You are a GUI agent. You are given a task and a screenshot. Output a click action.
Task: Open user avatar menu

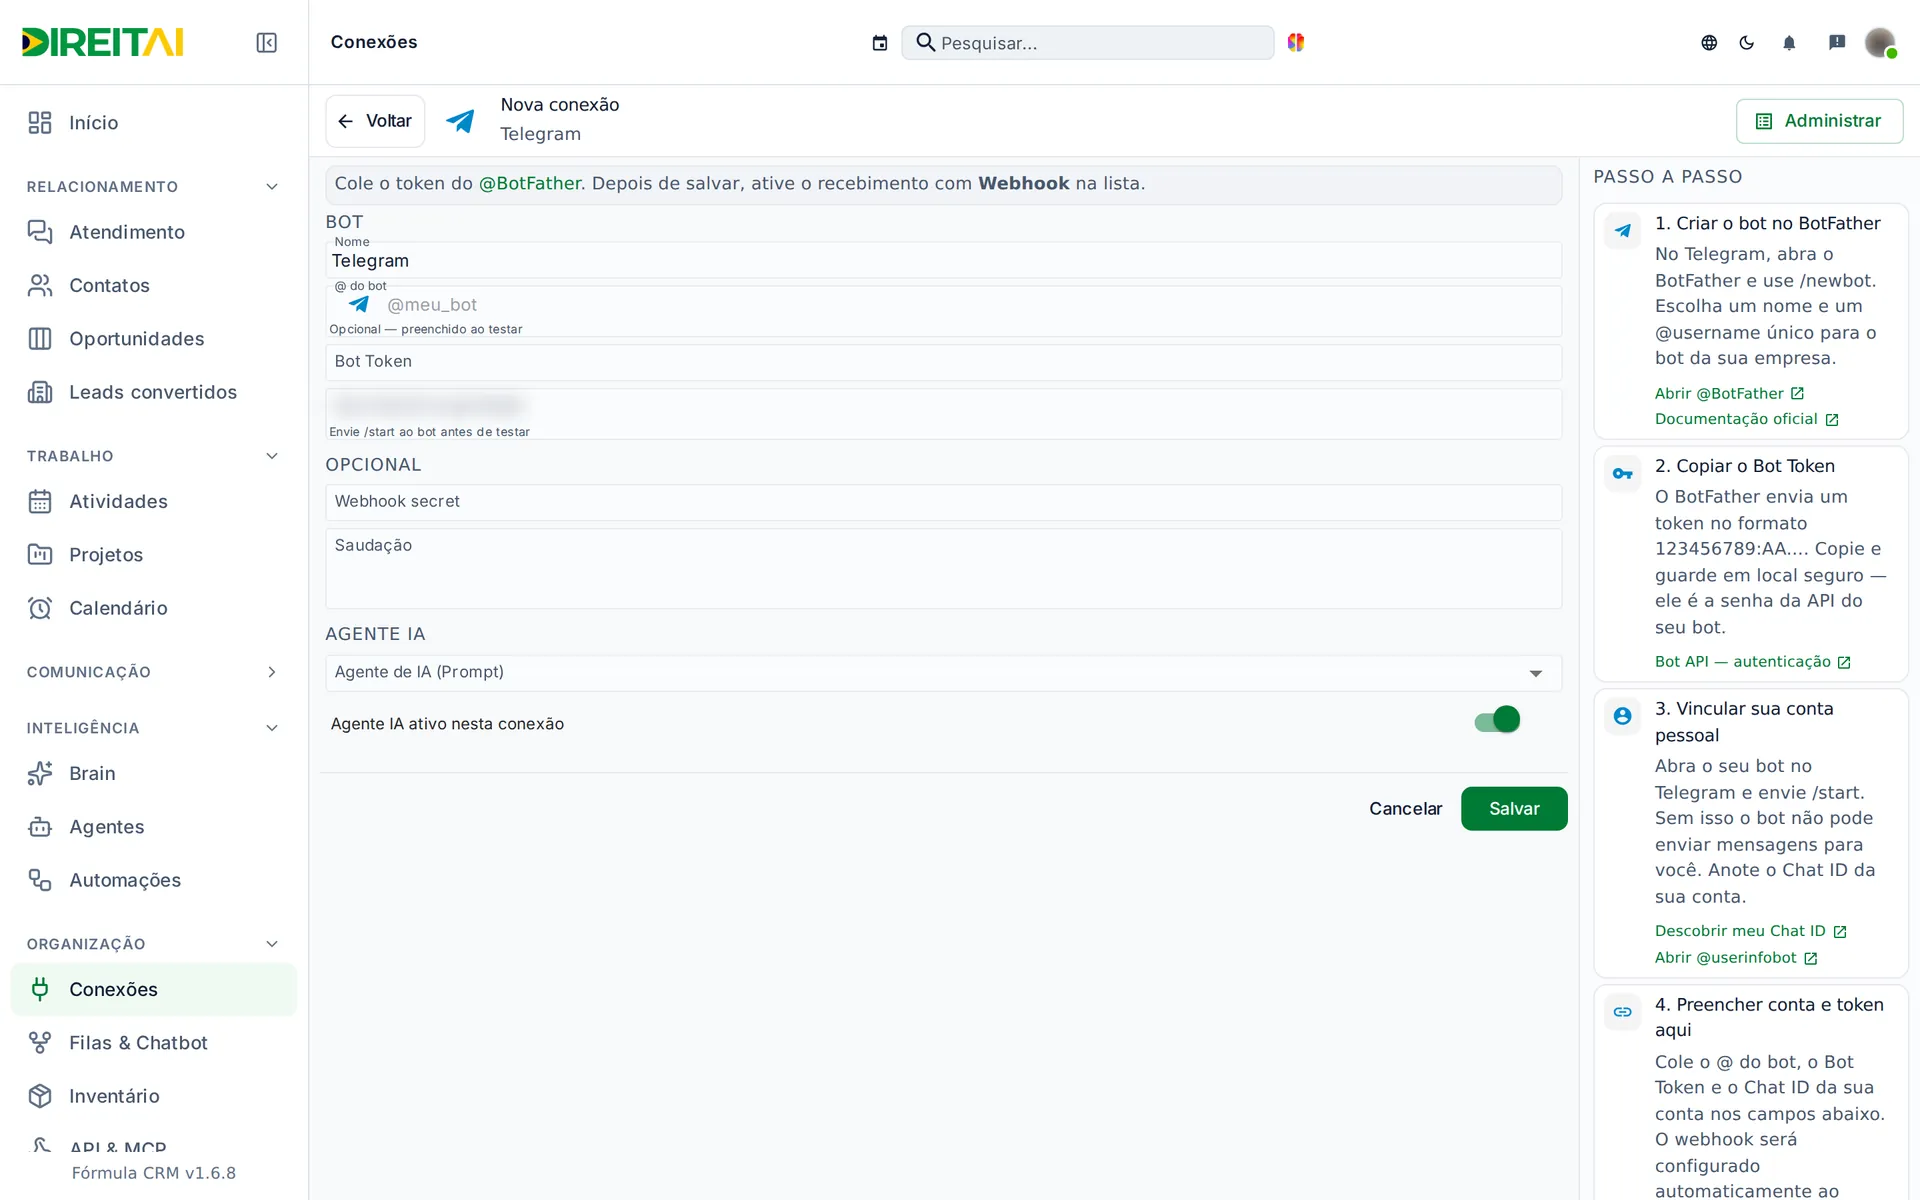(x=1881, y=42)
